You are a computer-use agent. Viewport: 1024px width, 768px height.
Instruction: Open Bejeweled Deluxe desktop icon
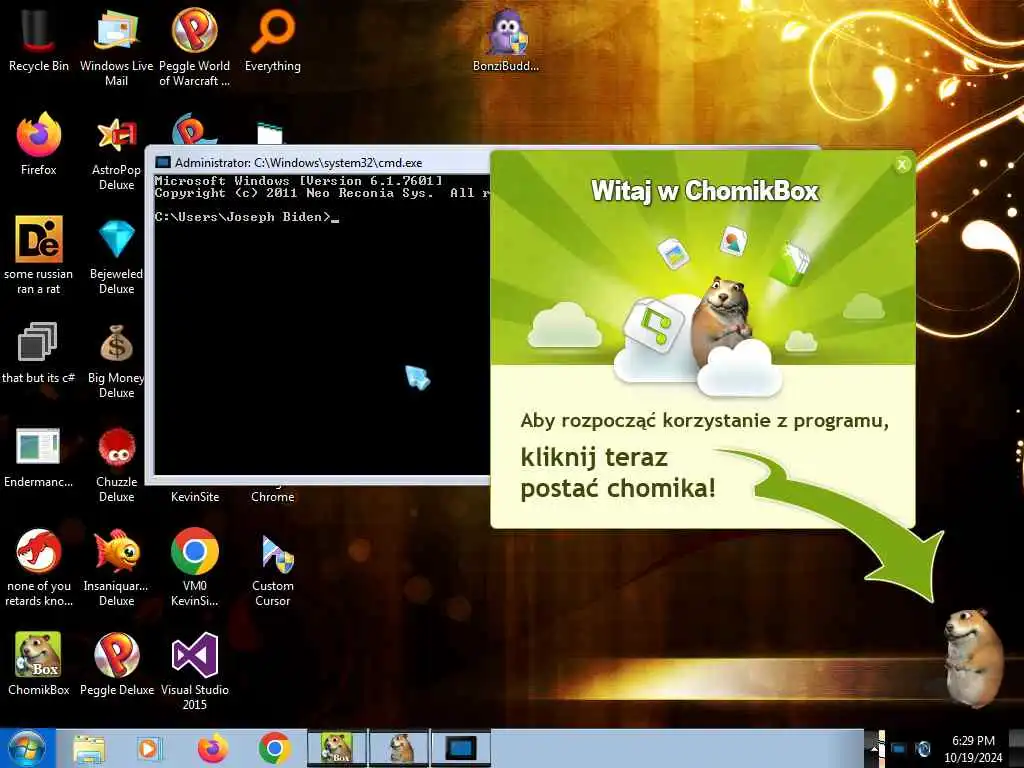(x=116, y=257)
